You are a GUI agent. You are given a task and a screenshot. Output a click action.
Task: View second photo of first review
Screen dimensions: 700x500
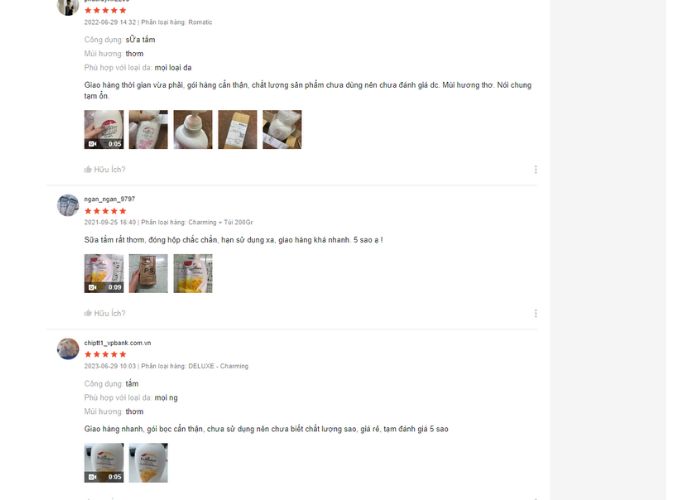pyautogui.click(x=148, y=129)
